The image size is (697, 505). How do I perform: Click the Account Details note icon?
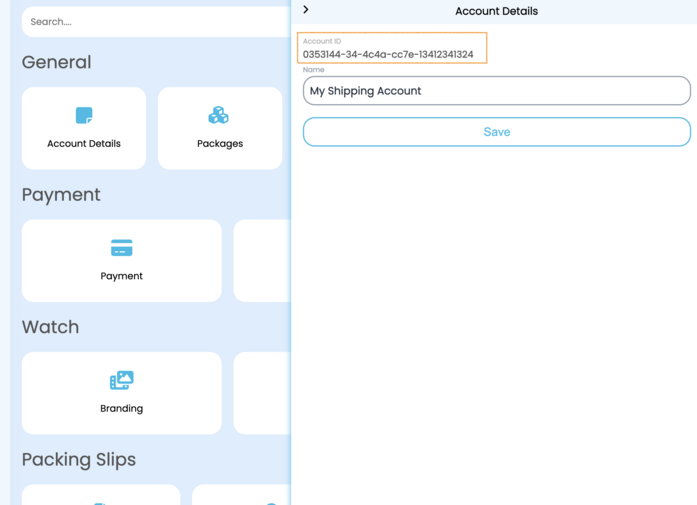point(84,116)
